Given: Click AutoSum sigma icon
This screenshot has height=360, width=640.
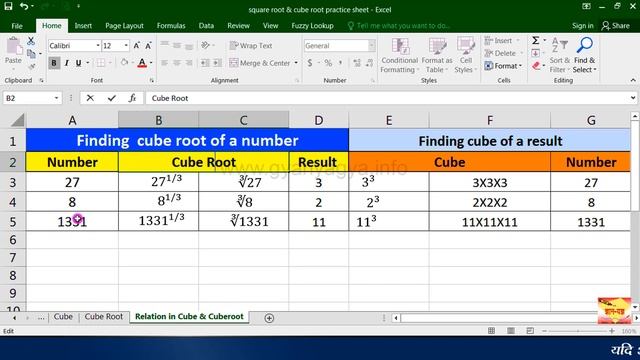Looking at the screenshot, I should pyautogui.click(x=536, y=40).
